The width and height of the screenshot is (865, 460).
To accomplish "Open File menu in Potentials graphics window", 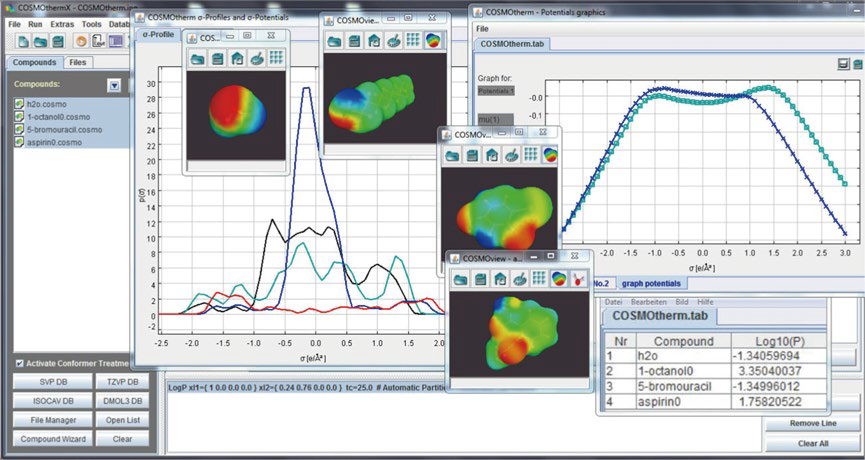I will click(x=482, y=28).
